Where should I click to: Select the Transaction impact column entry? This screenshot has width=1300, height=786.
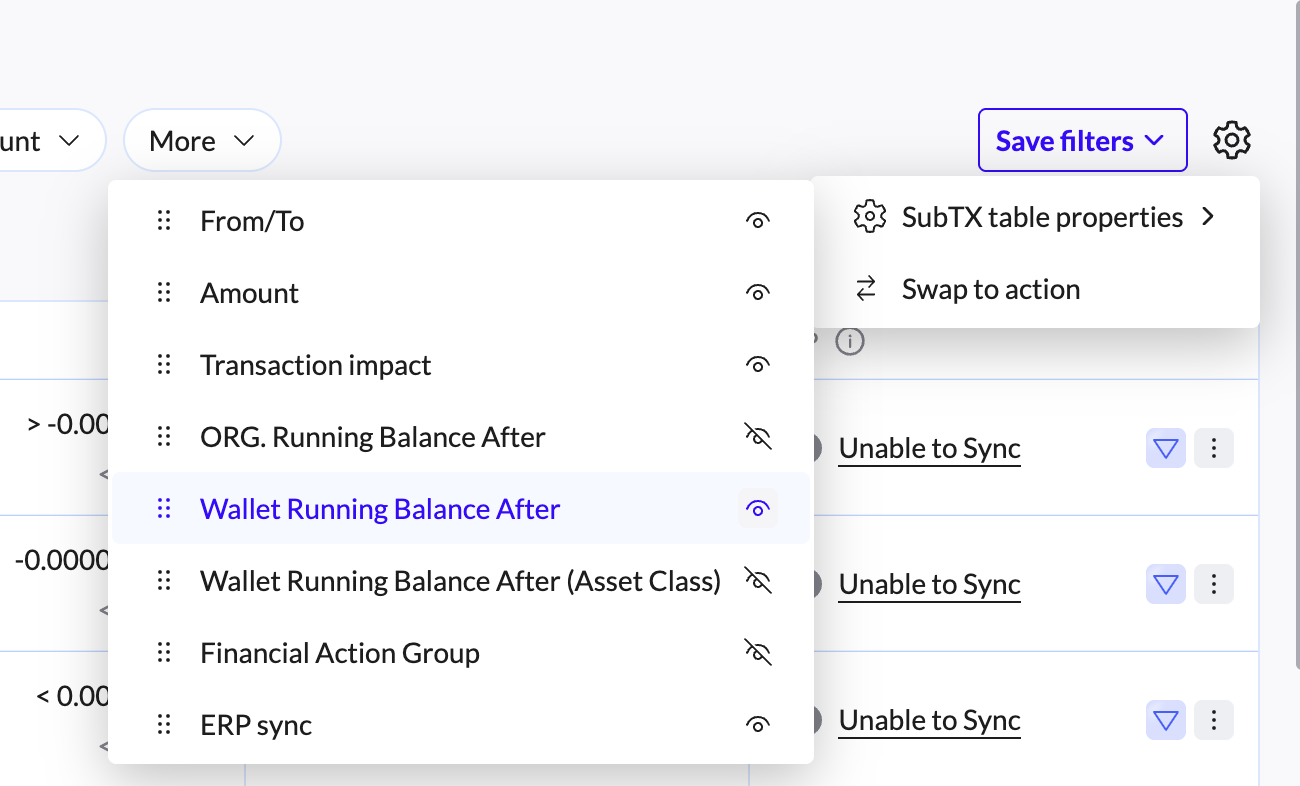315,365
